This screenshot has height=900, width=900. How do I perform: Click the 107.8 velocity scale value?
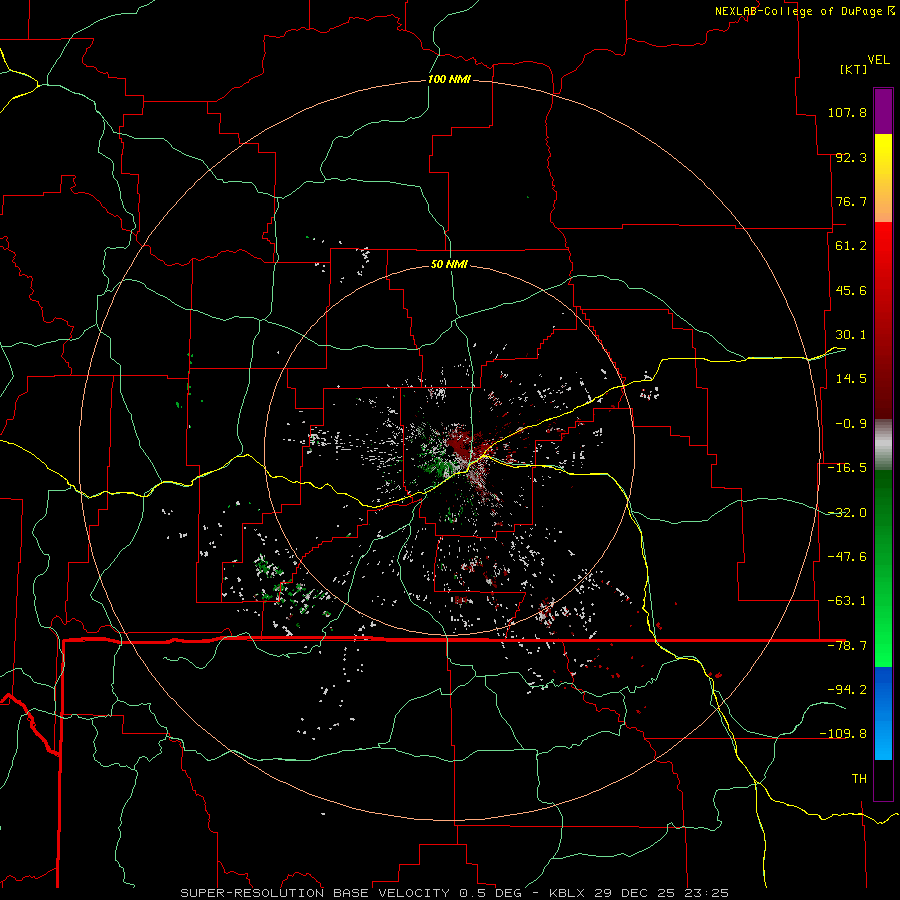click(x=847, y=112)
